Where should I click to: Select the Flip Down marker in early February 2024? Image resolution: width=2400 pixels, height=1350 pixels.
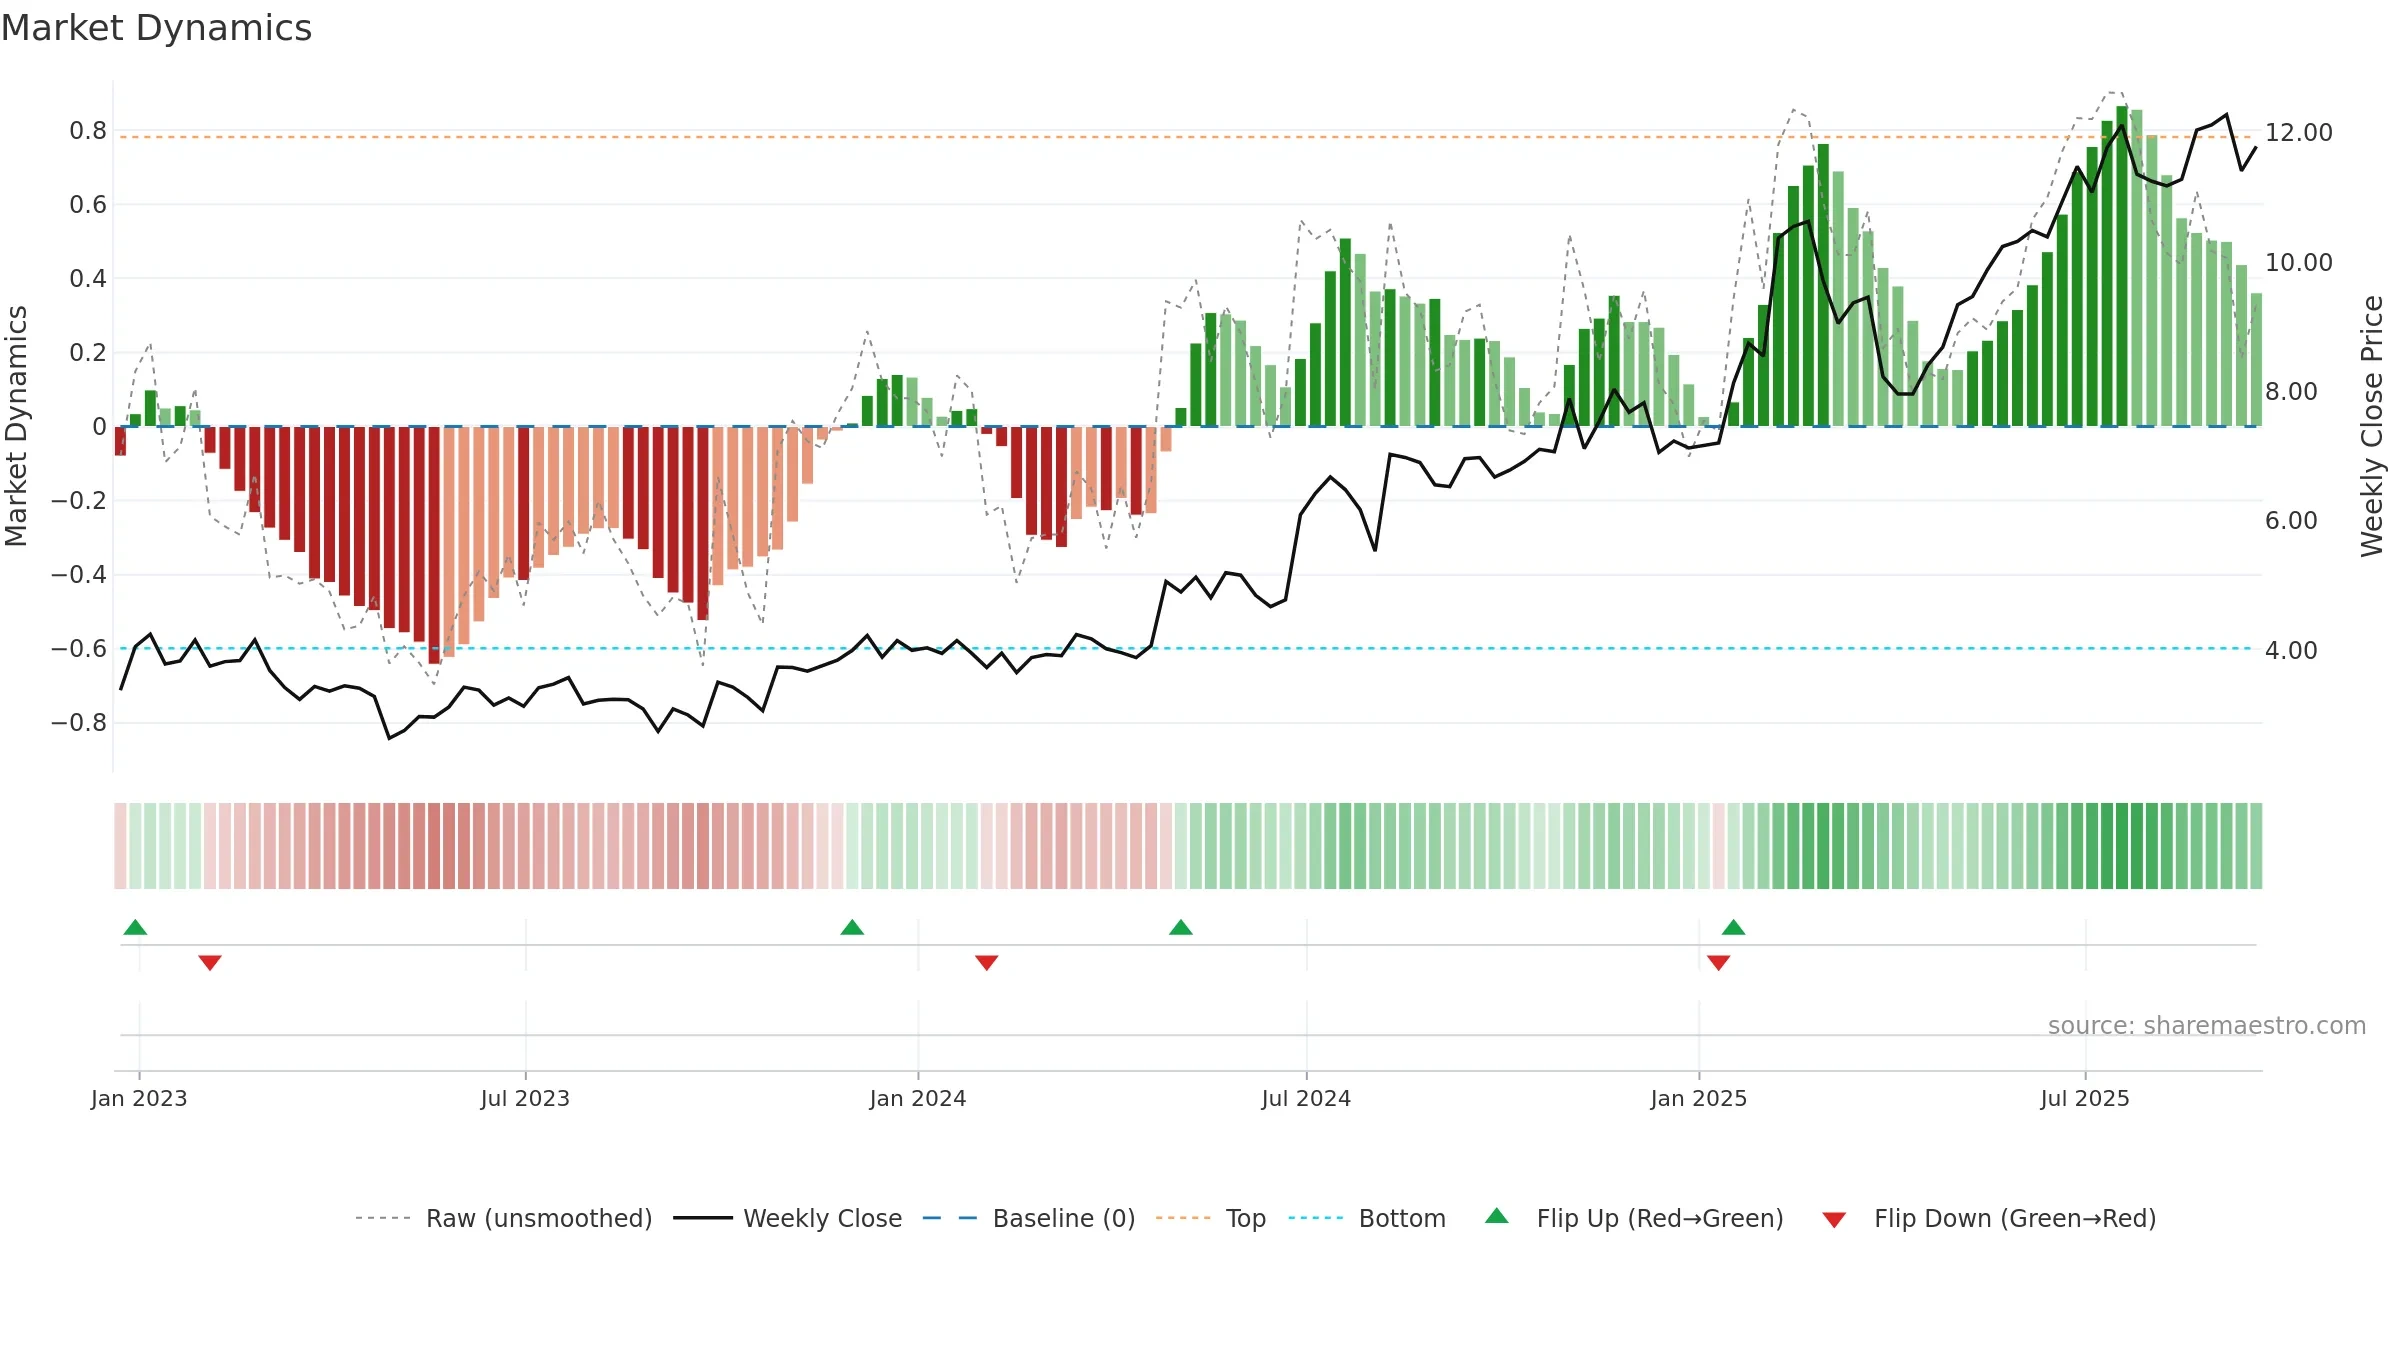pyautogui.click(x=987, y=962)
